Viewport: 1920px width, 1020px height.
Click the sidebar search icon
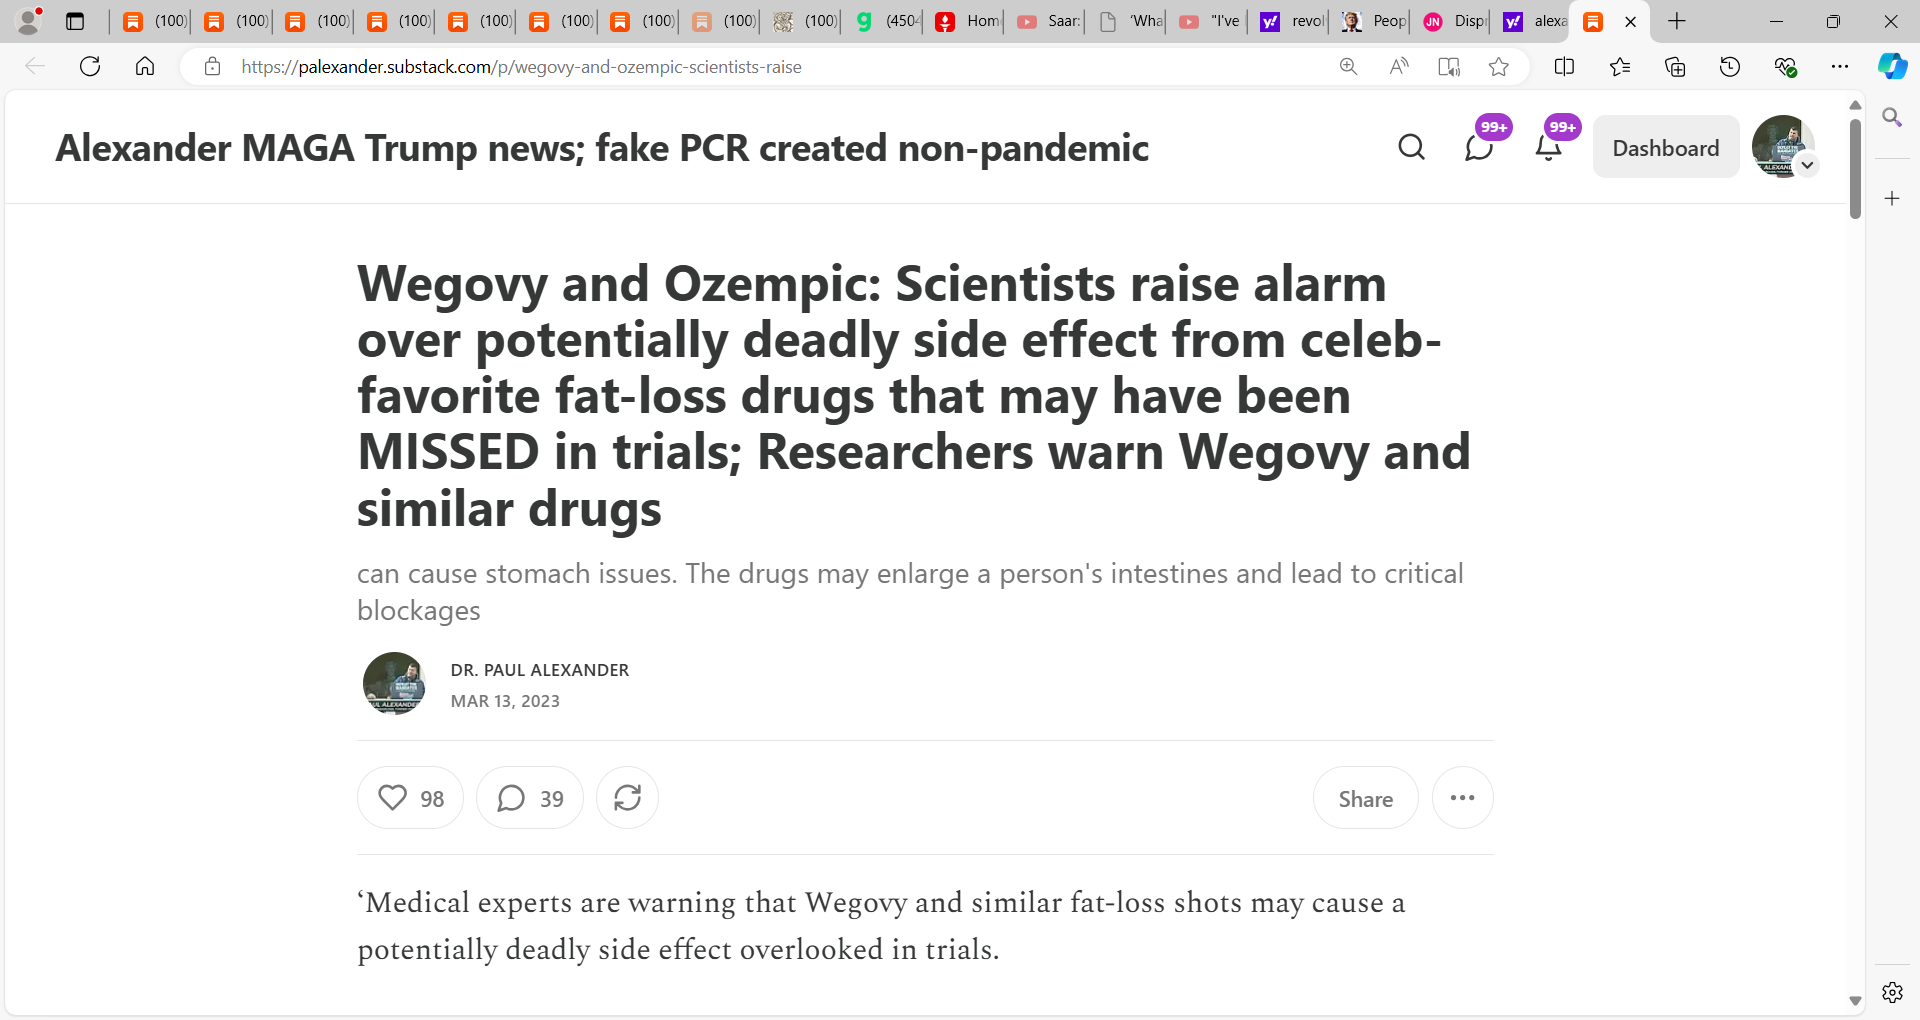(1892, 118)
